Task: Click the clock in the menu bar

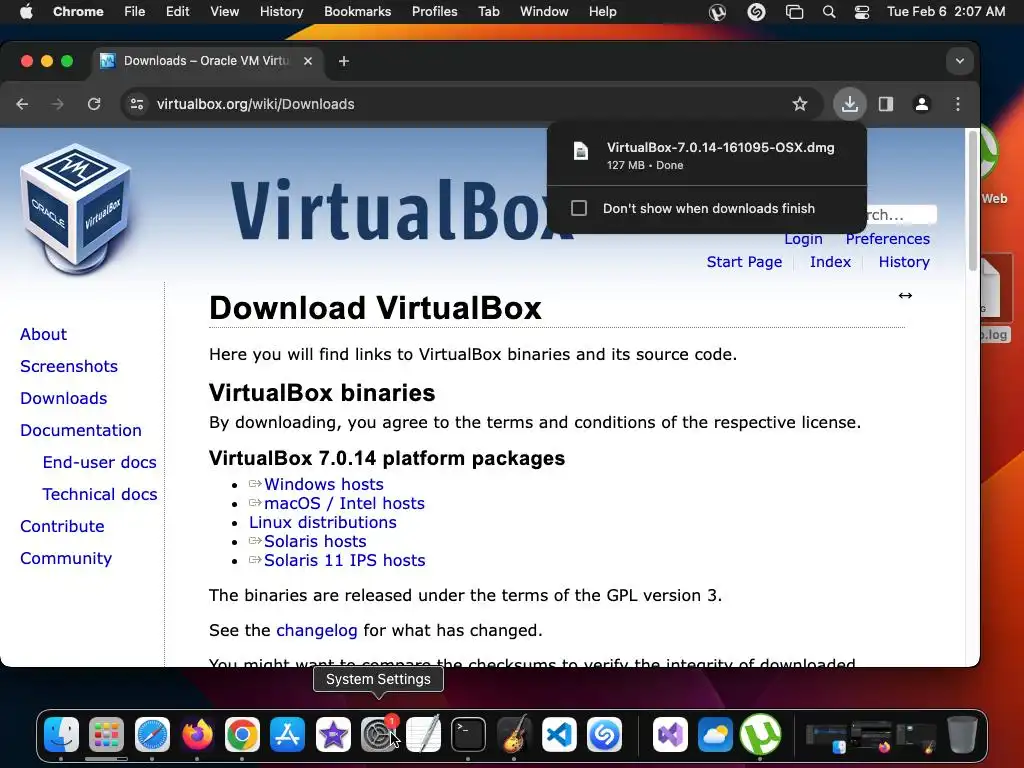Action: 946,12
